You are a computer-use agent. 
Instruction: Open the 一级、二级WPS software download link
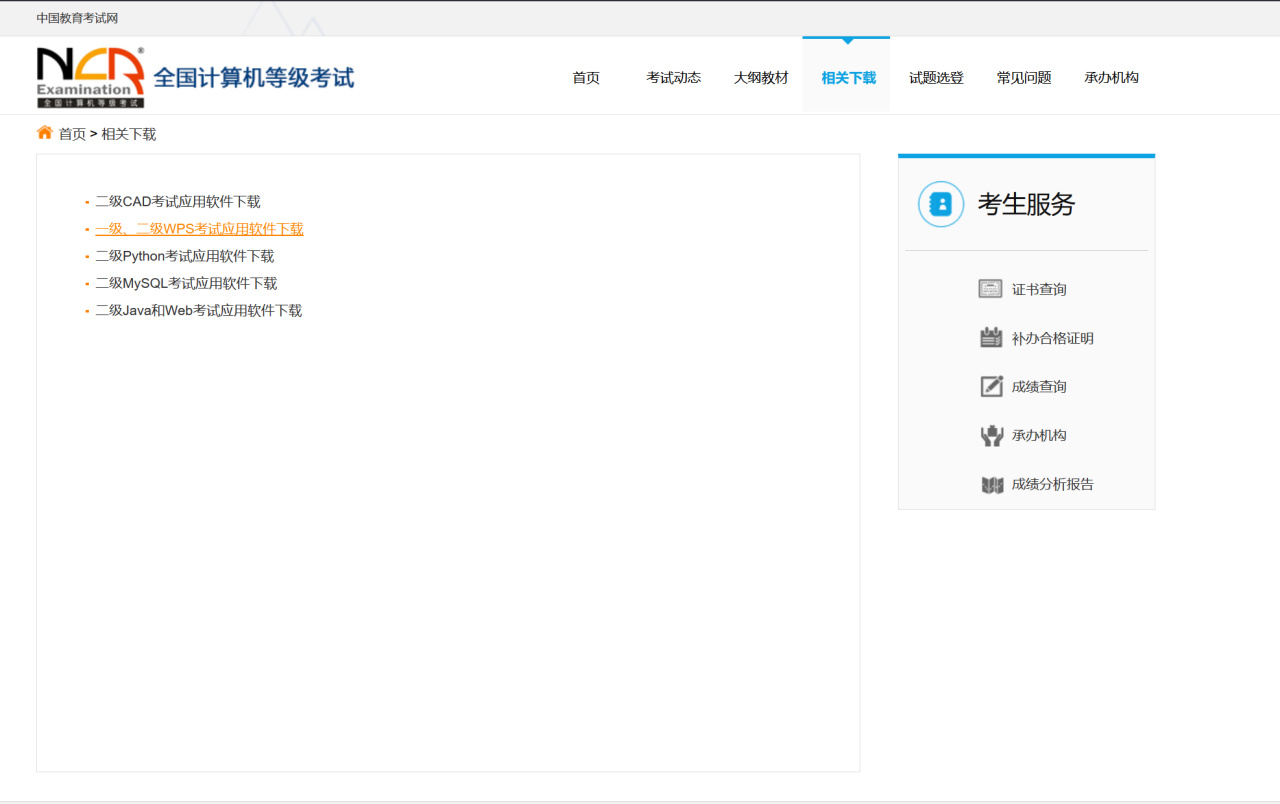[x=199, y=229]
